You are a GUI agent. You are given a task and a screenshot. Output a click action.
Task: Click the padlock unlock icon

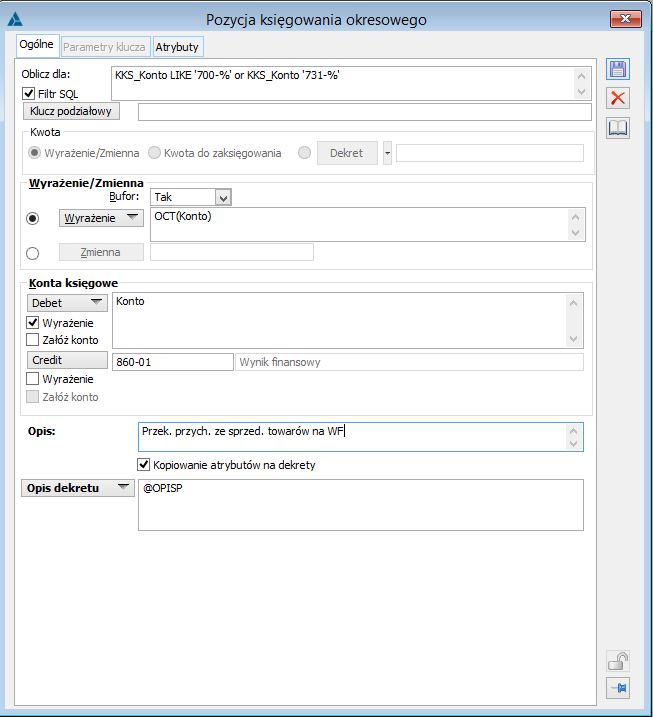(618, 661)
